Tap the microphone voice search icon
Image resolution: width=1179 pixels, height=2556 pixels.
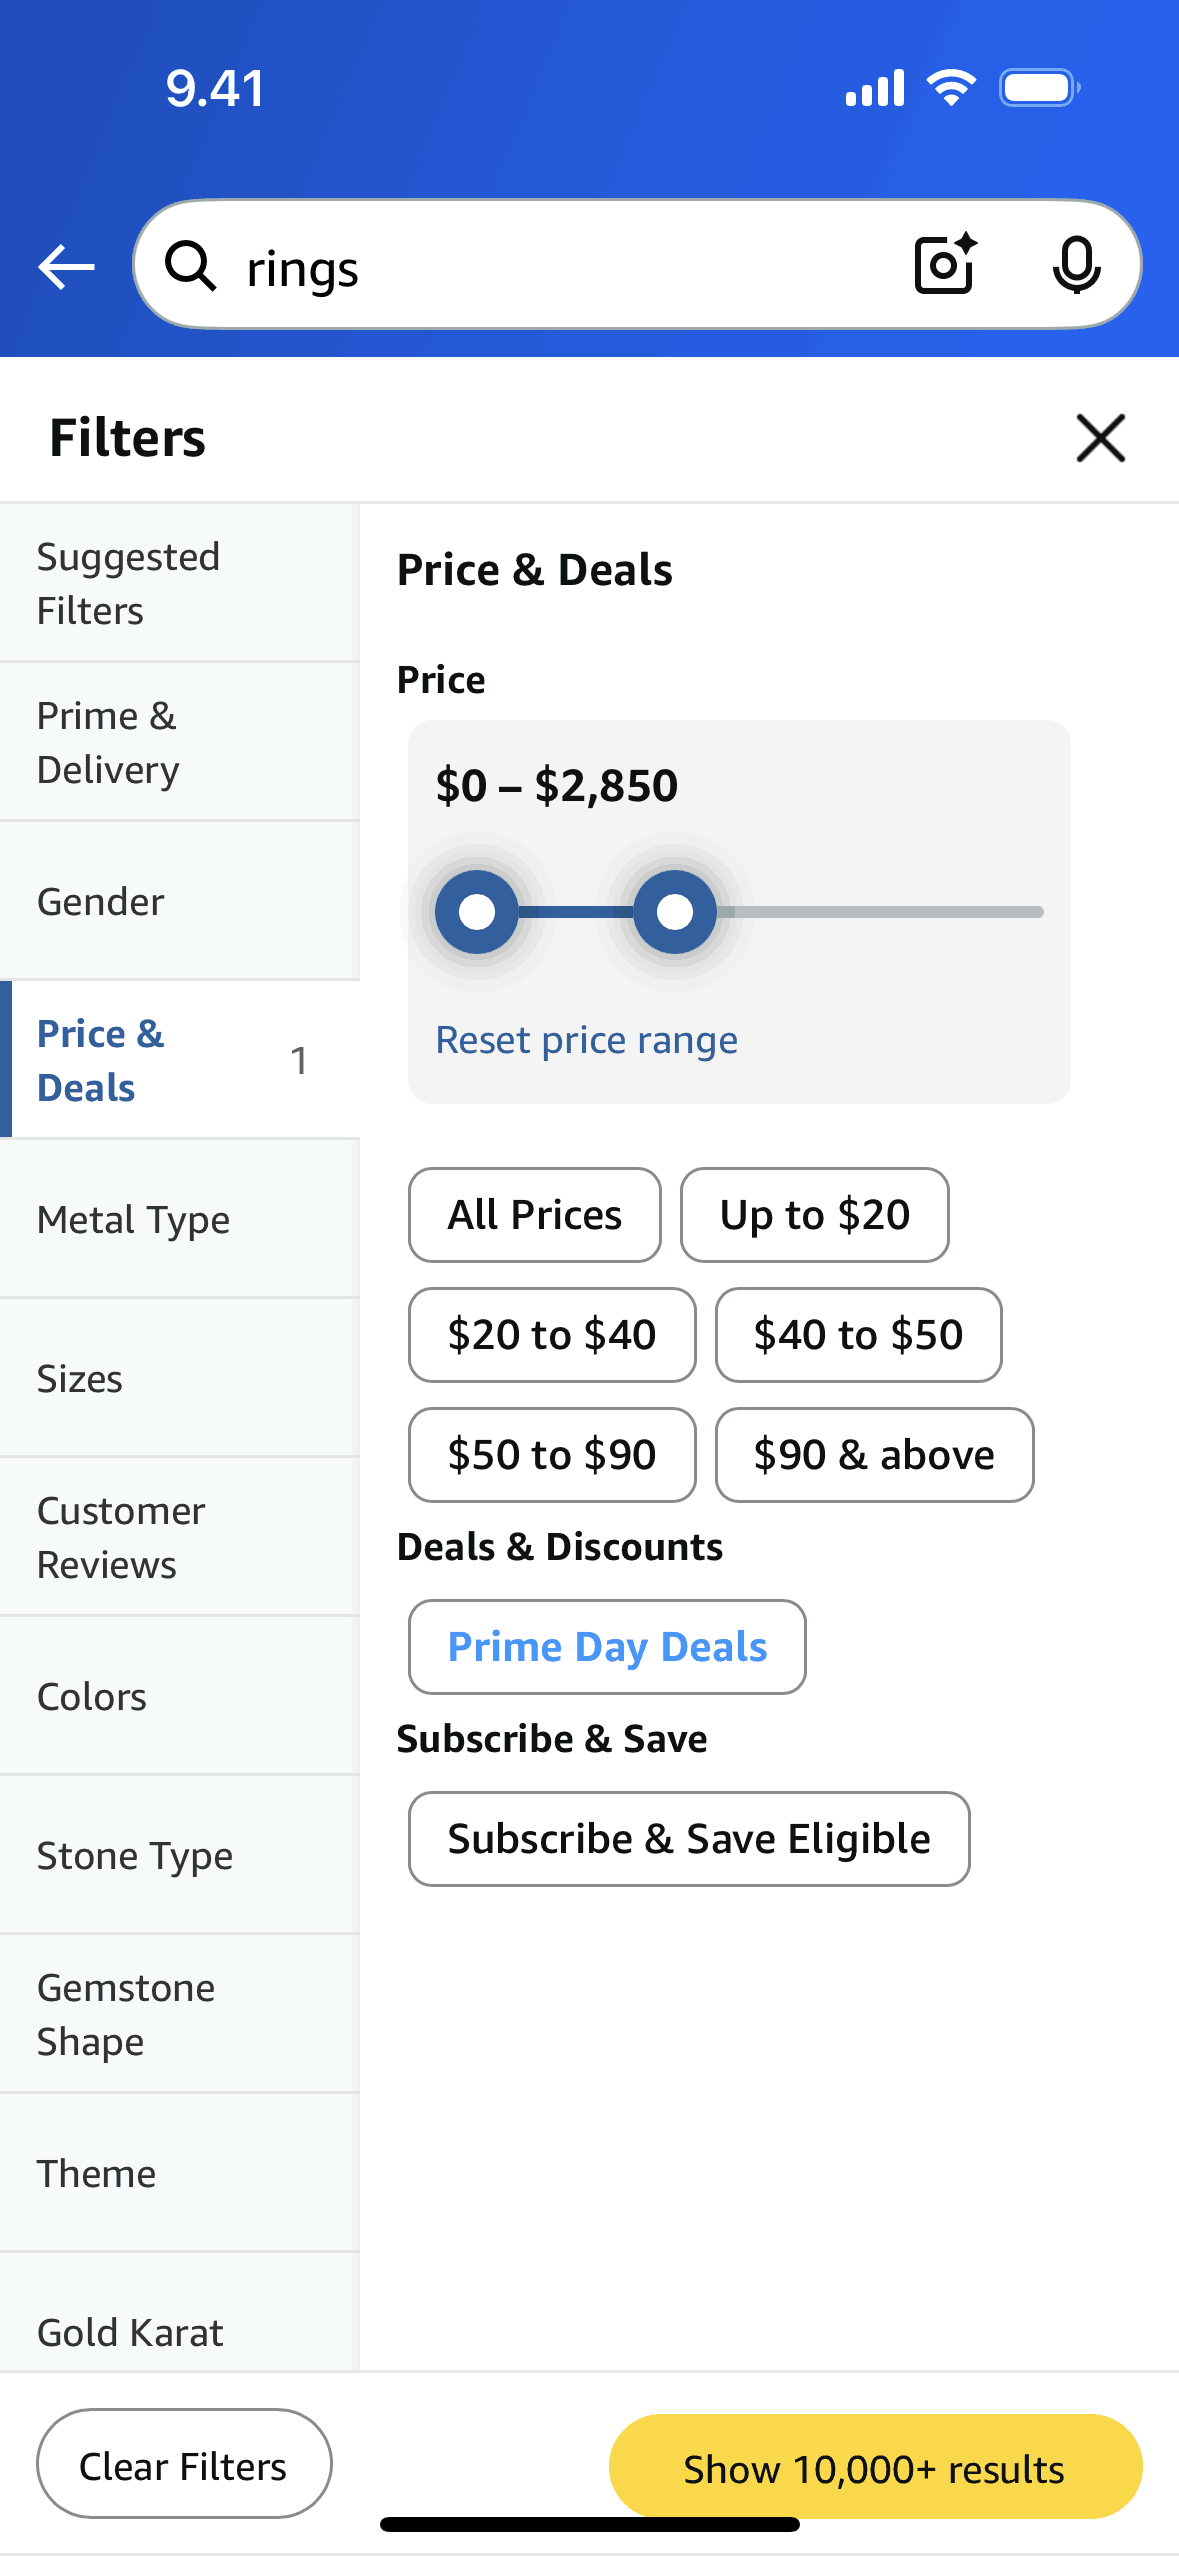coord(1076,265)
